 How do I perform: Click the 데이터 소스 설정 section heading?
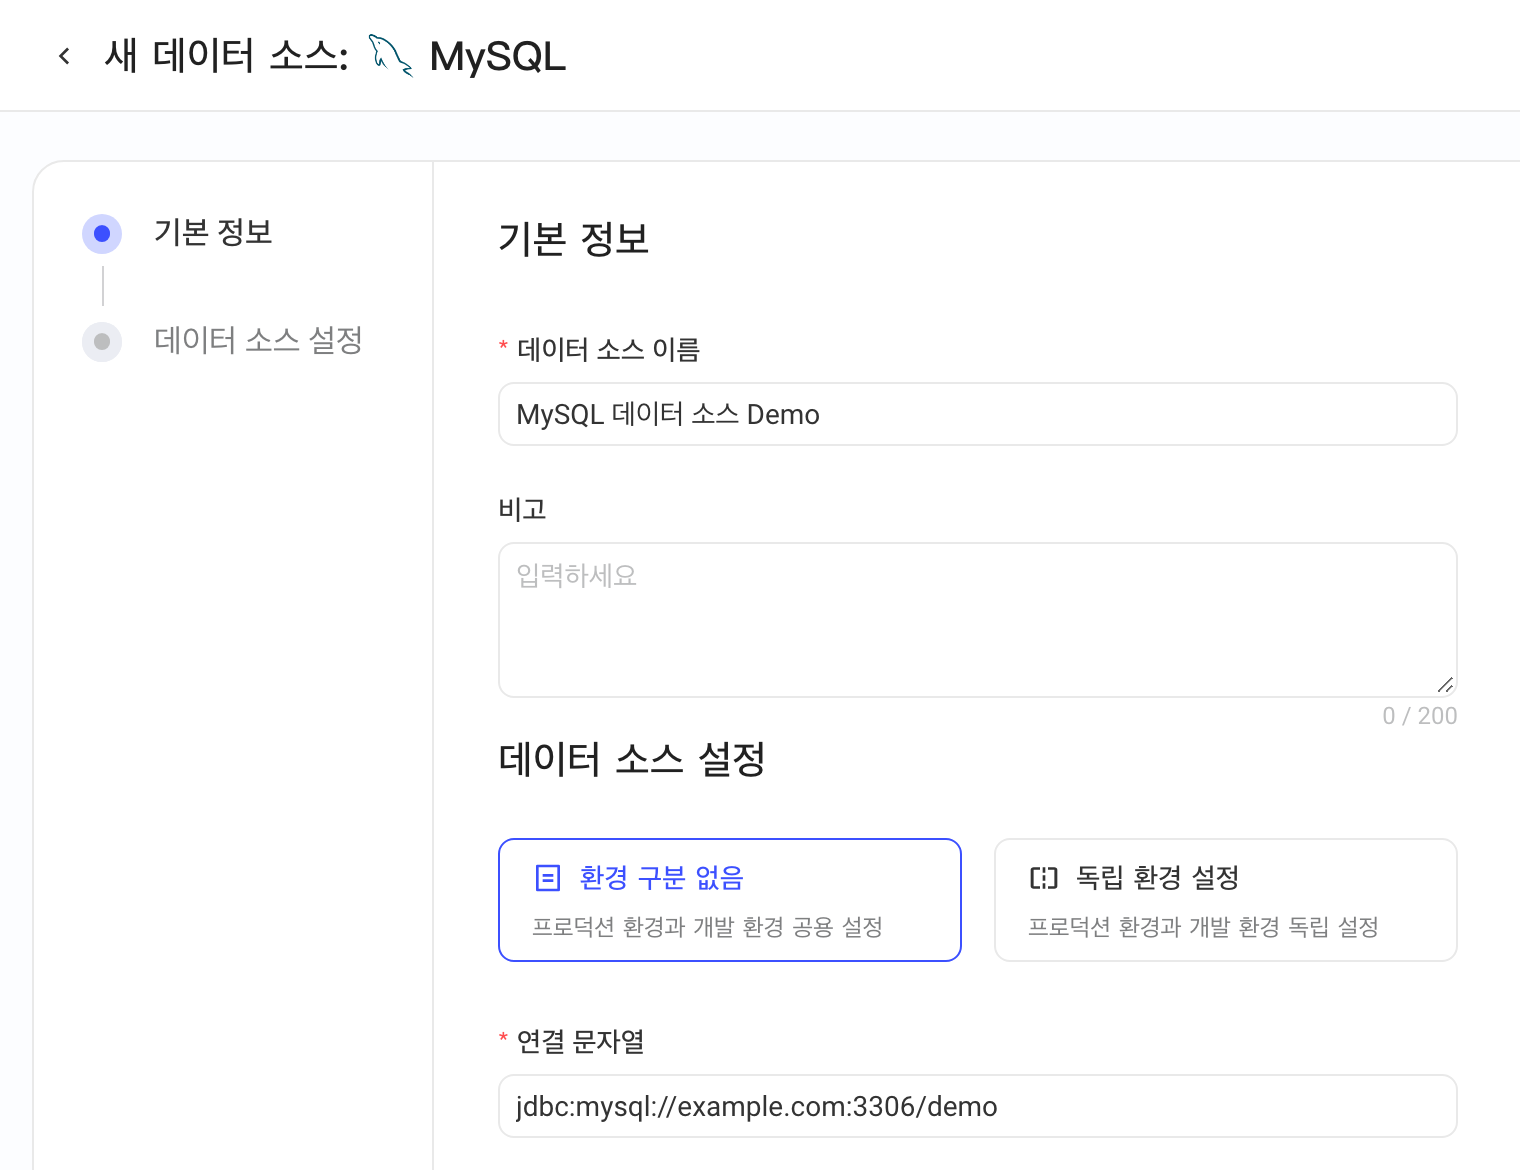(x=632, y=759)
